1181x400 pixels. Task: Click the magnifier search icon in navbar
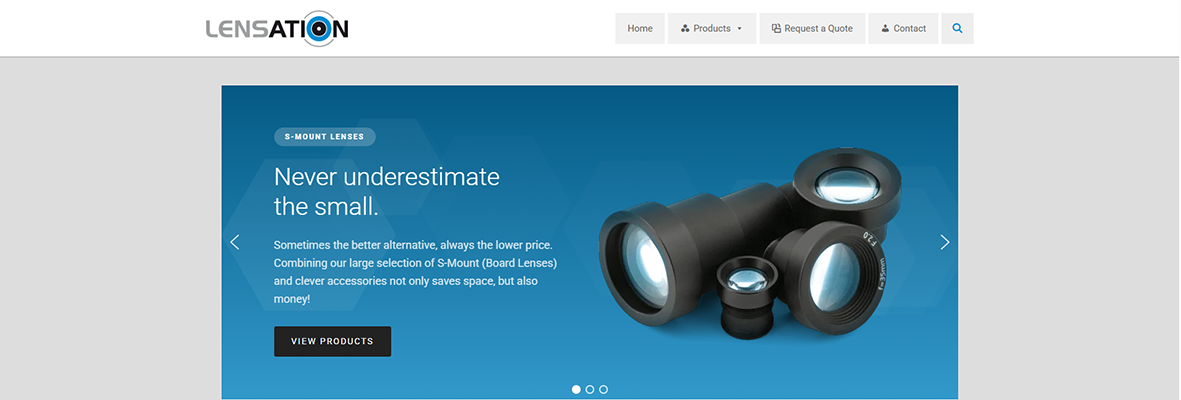957,29
